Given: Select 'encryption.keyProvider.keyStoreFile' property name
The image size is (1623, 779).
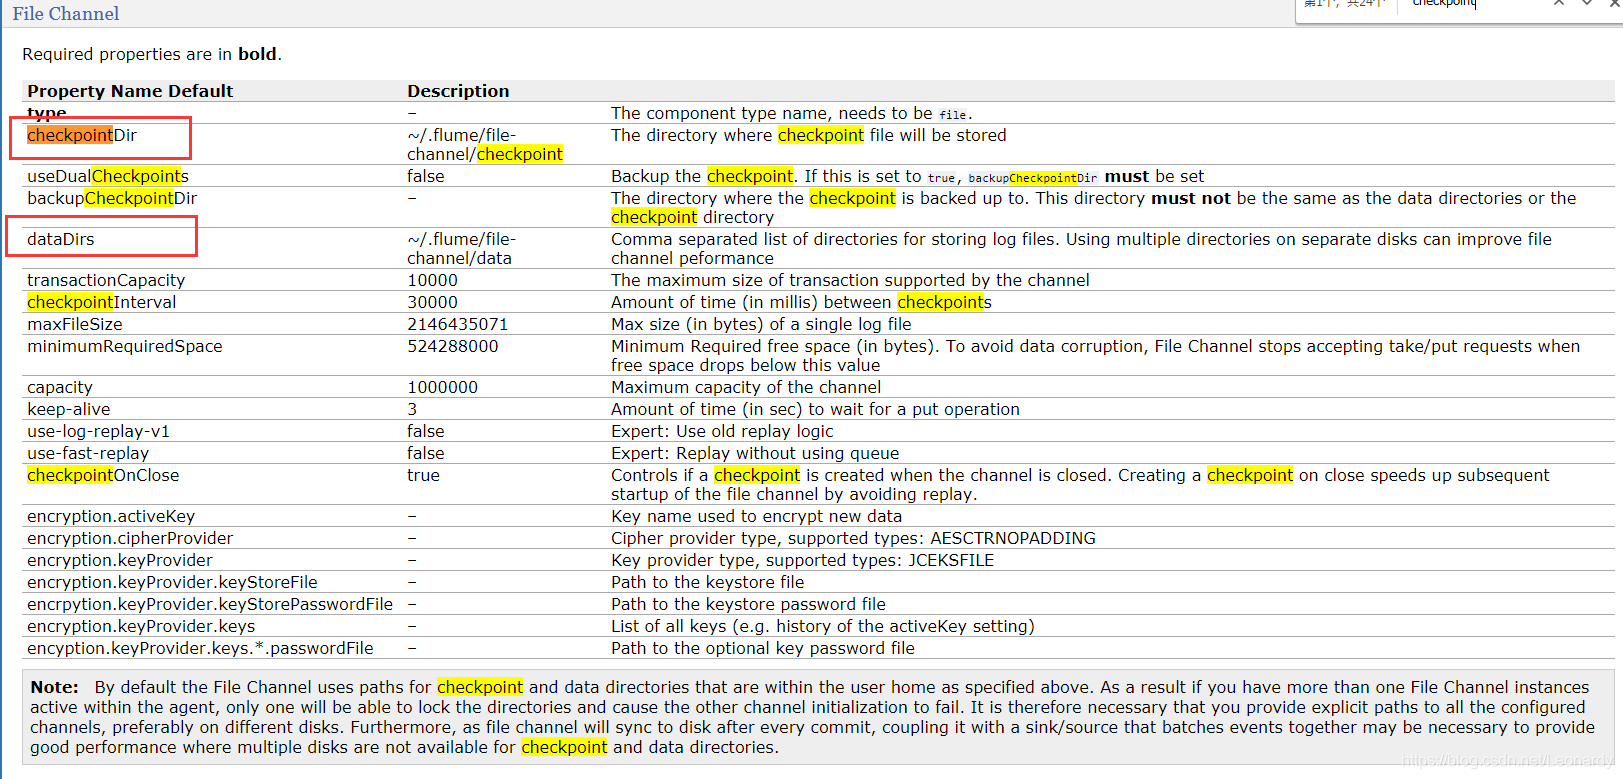Looking at the screenshot, I should point(172,582).
